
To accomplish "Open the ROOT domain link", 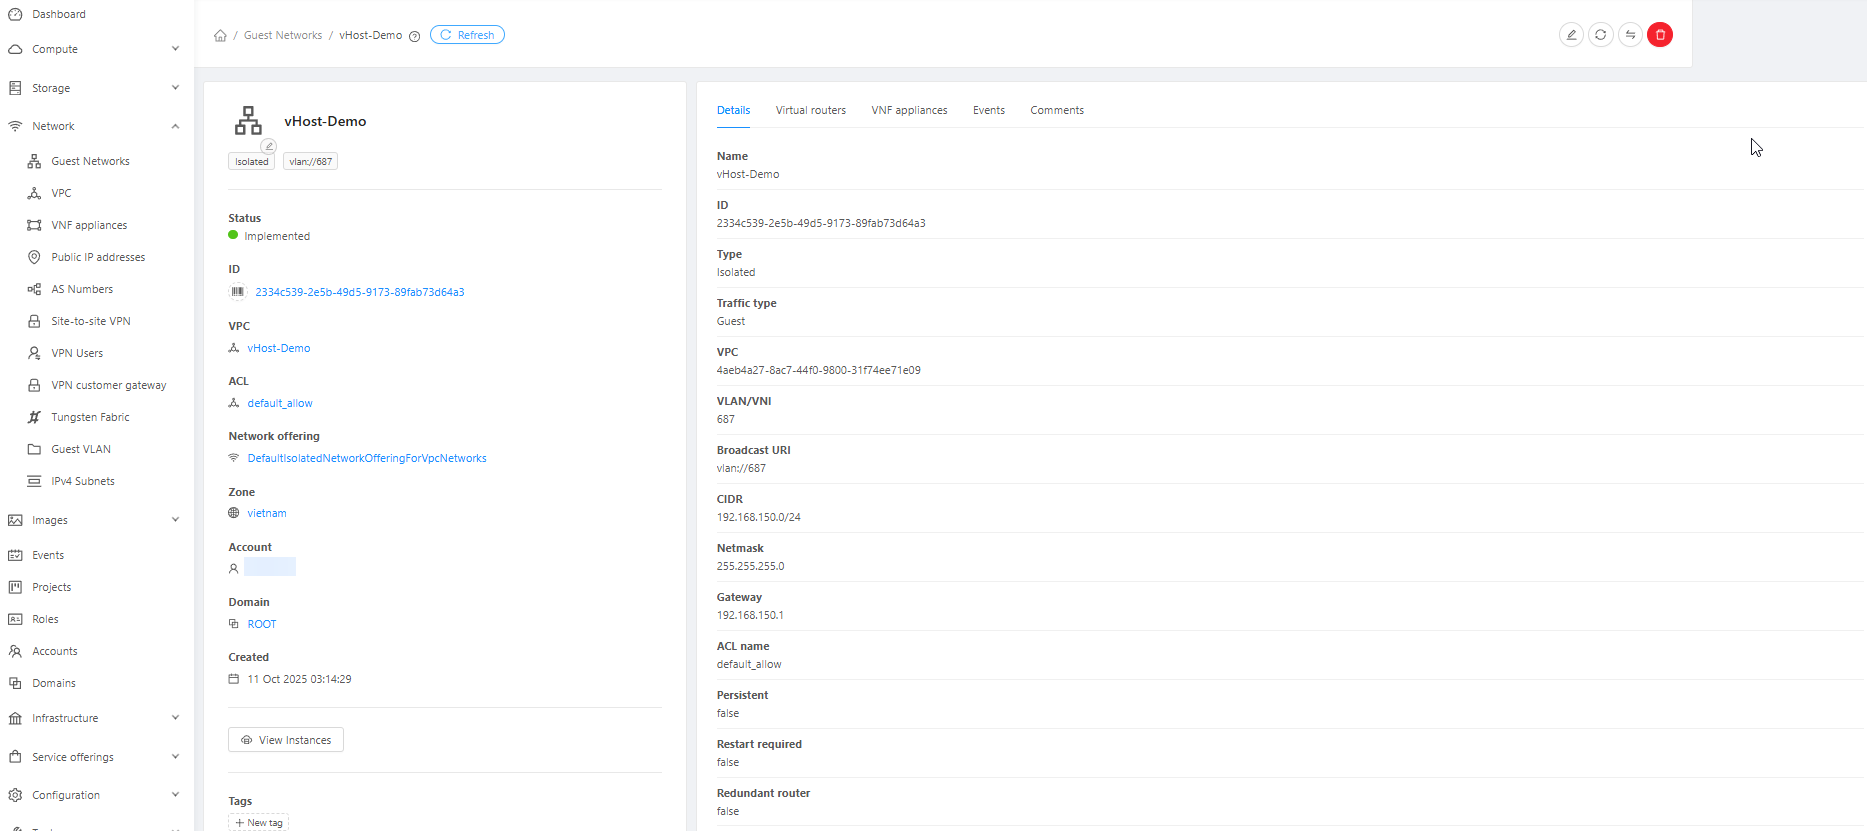I will click(262, 624).
